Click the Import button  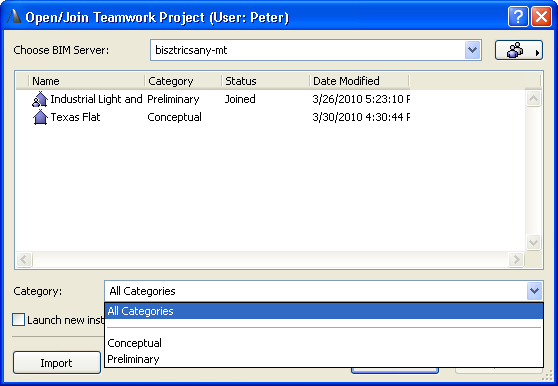point(57,363)
